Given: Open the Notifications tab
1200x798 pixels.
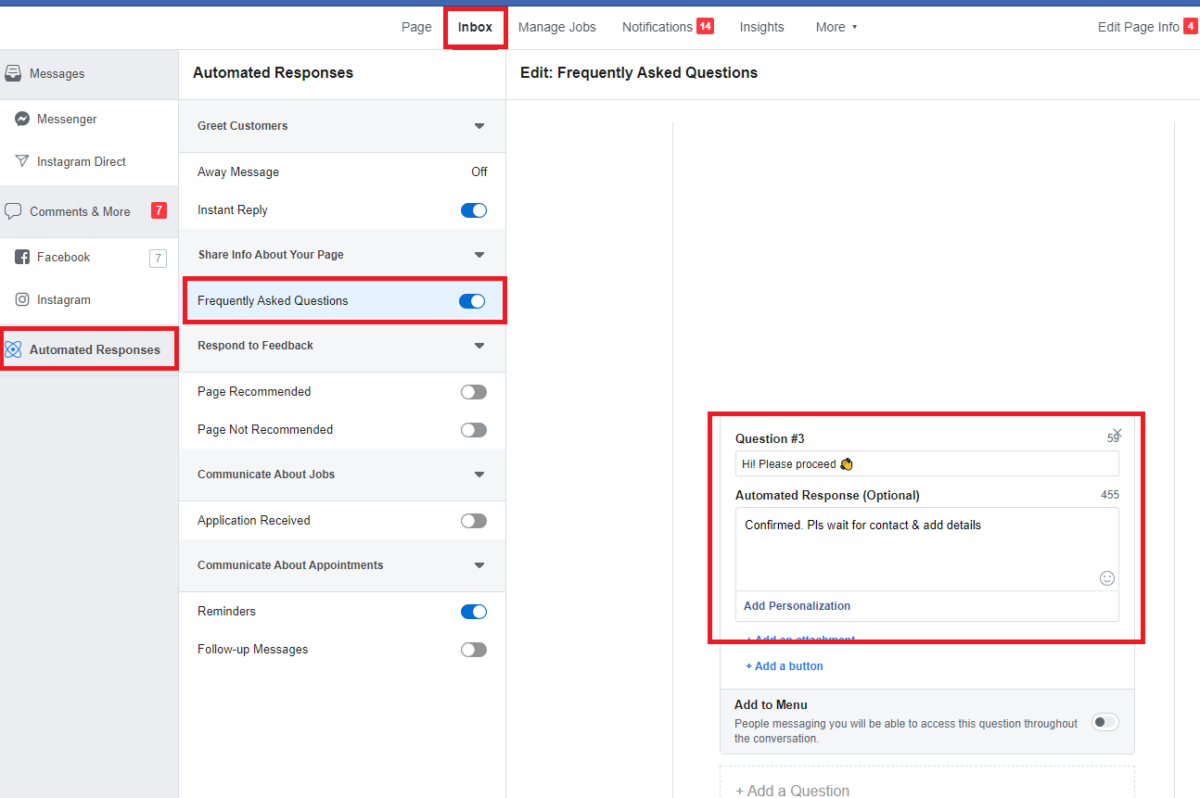Looking at the screenshot, I should coord(657,27).
